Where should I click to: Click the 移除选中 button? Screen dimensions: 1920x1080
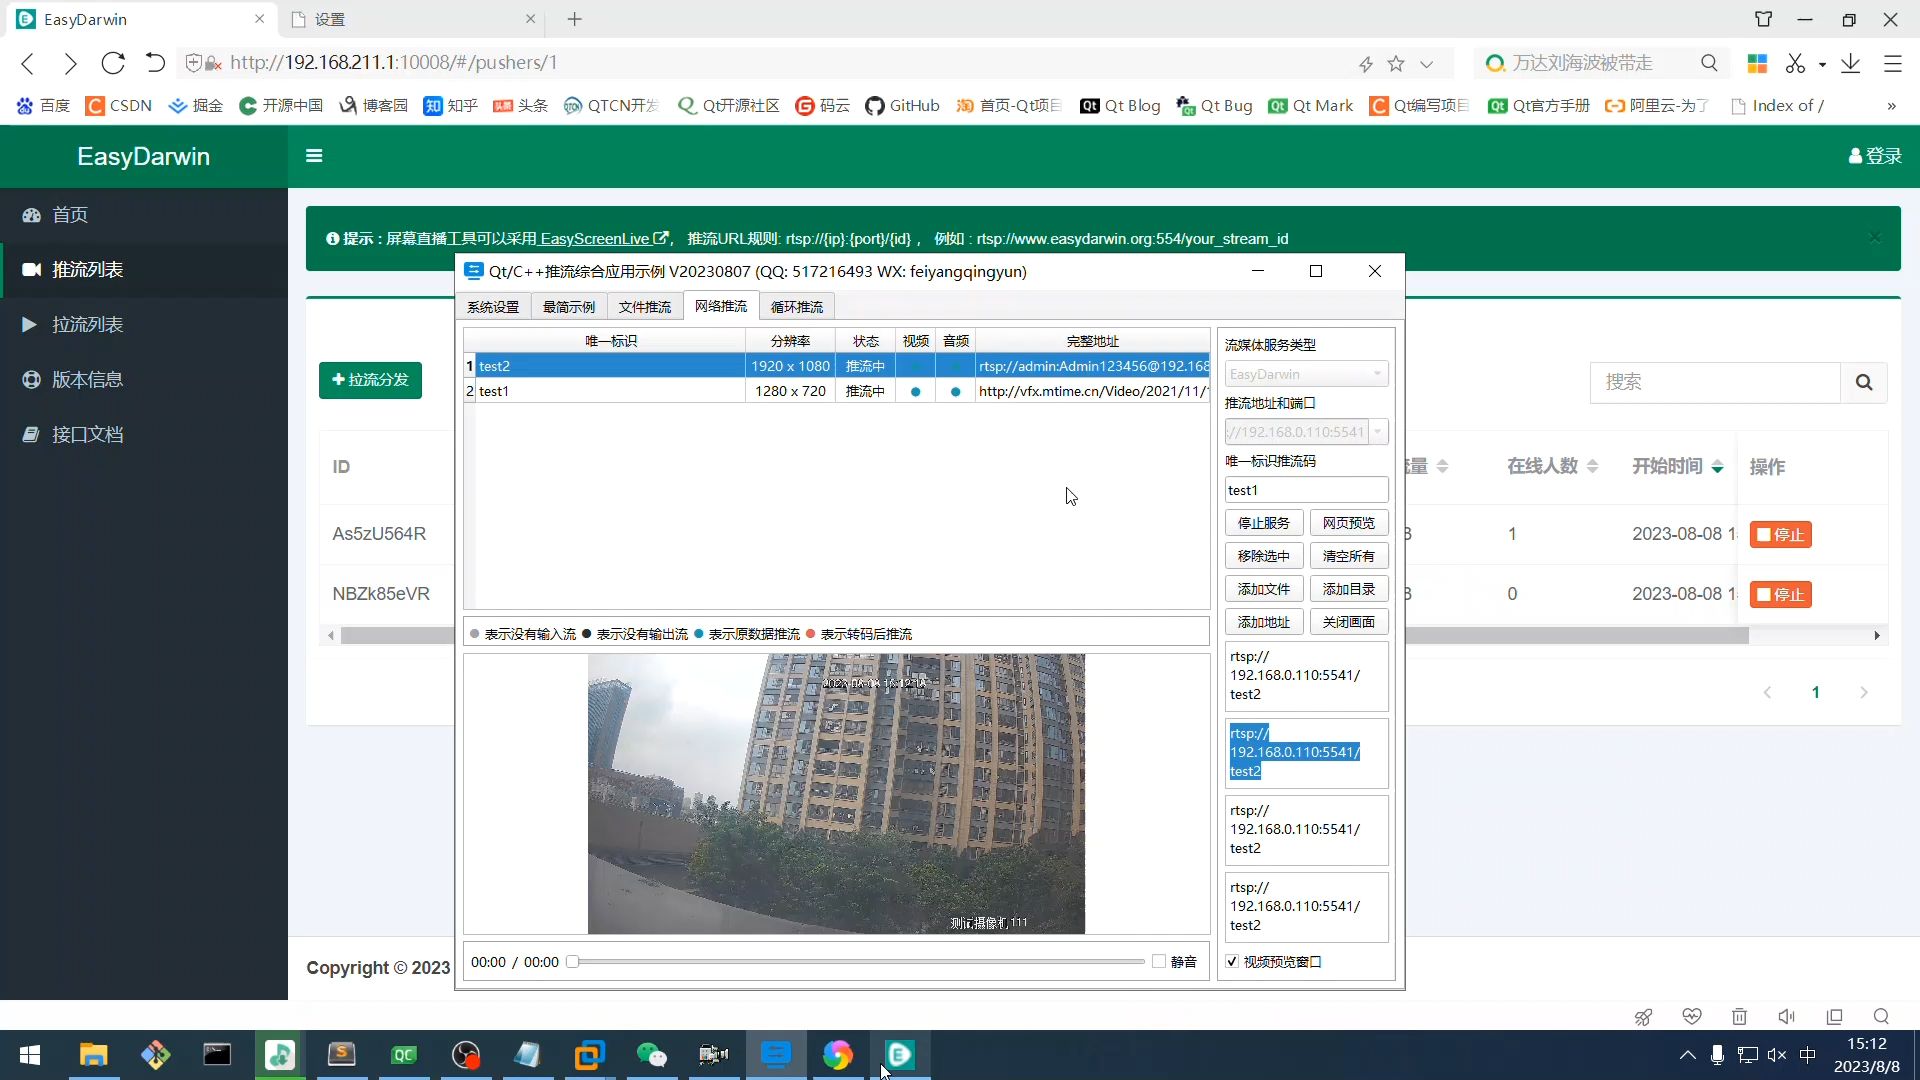click(1264, 556)
